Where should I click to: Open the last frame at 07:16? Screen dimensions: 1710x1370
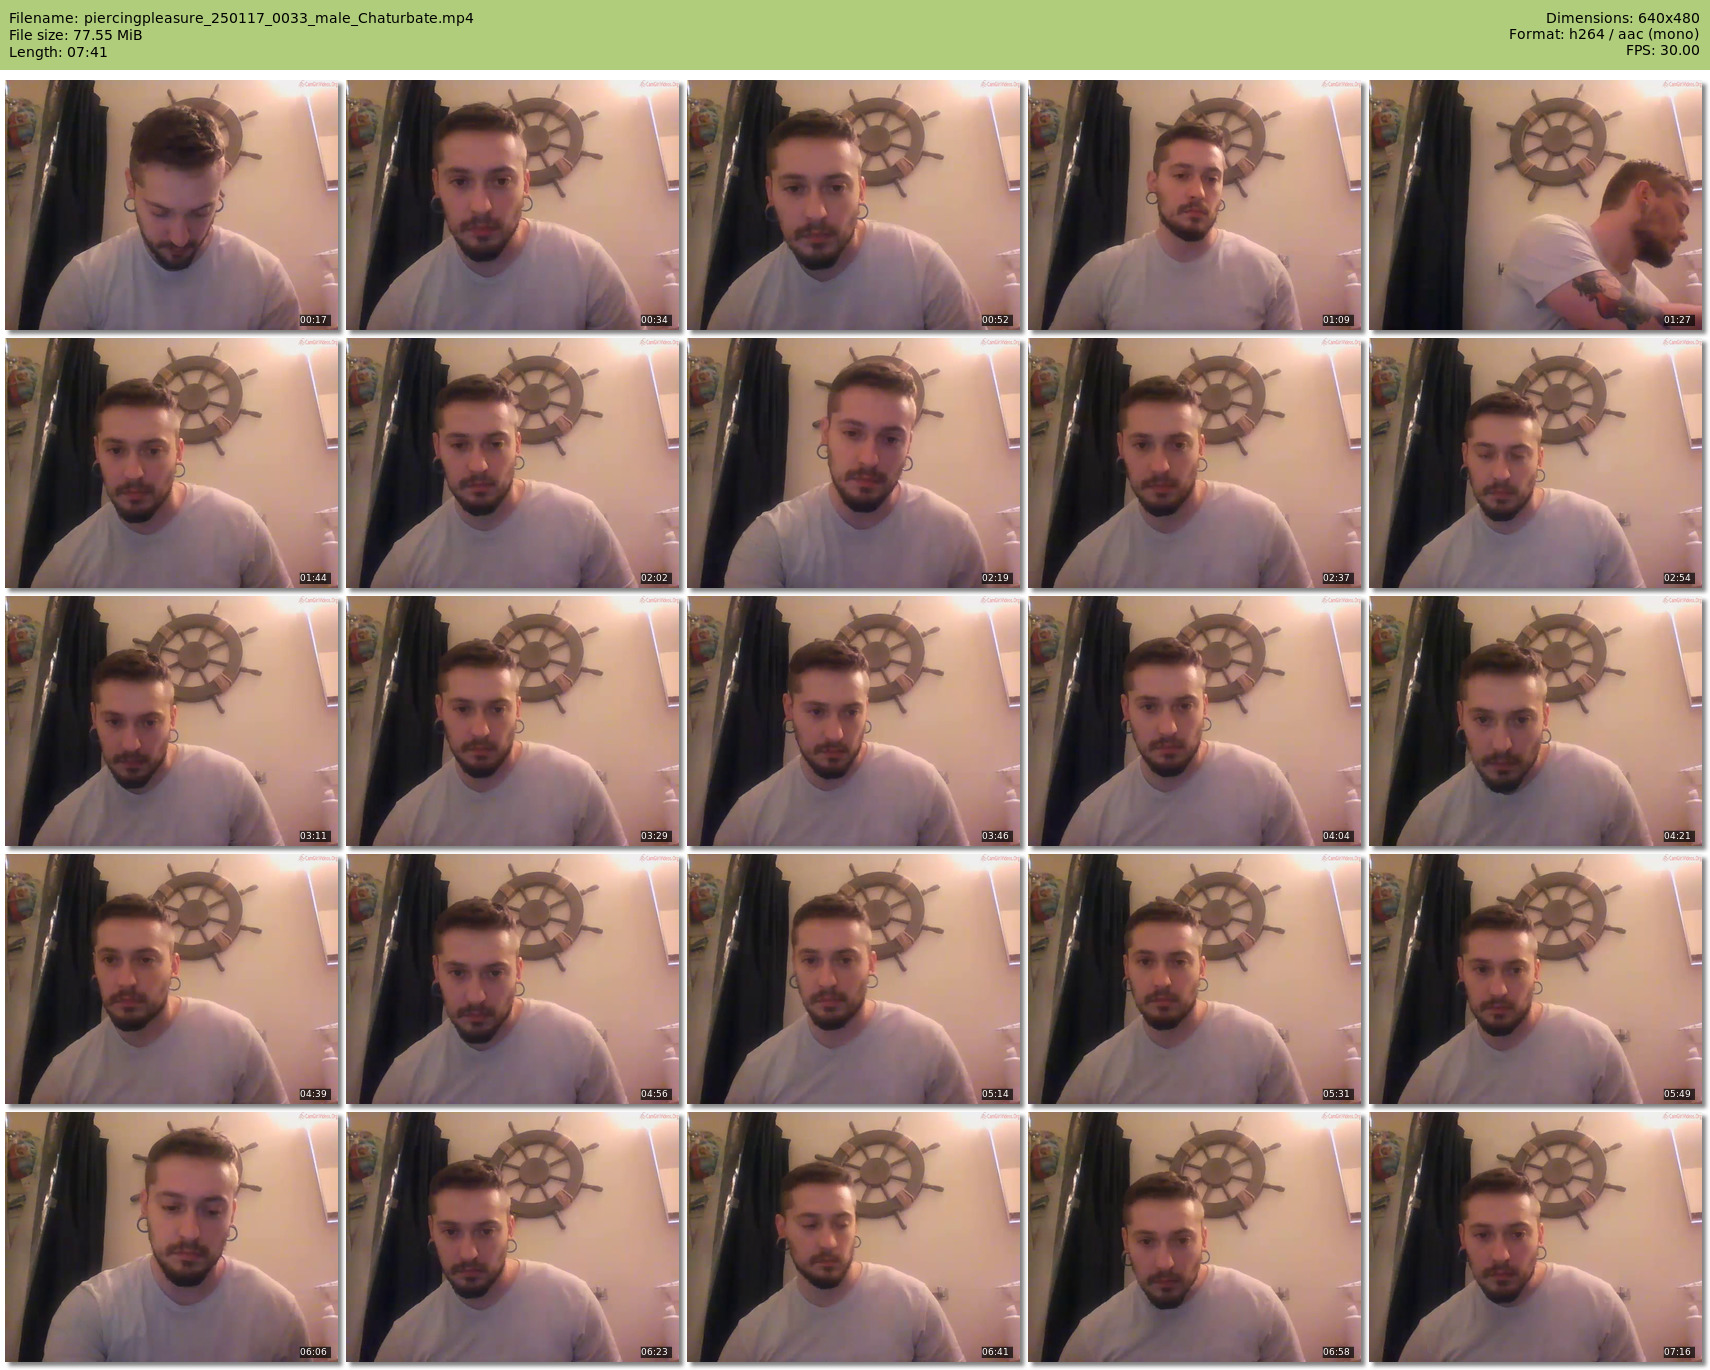click(1536, 1237)
